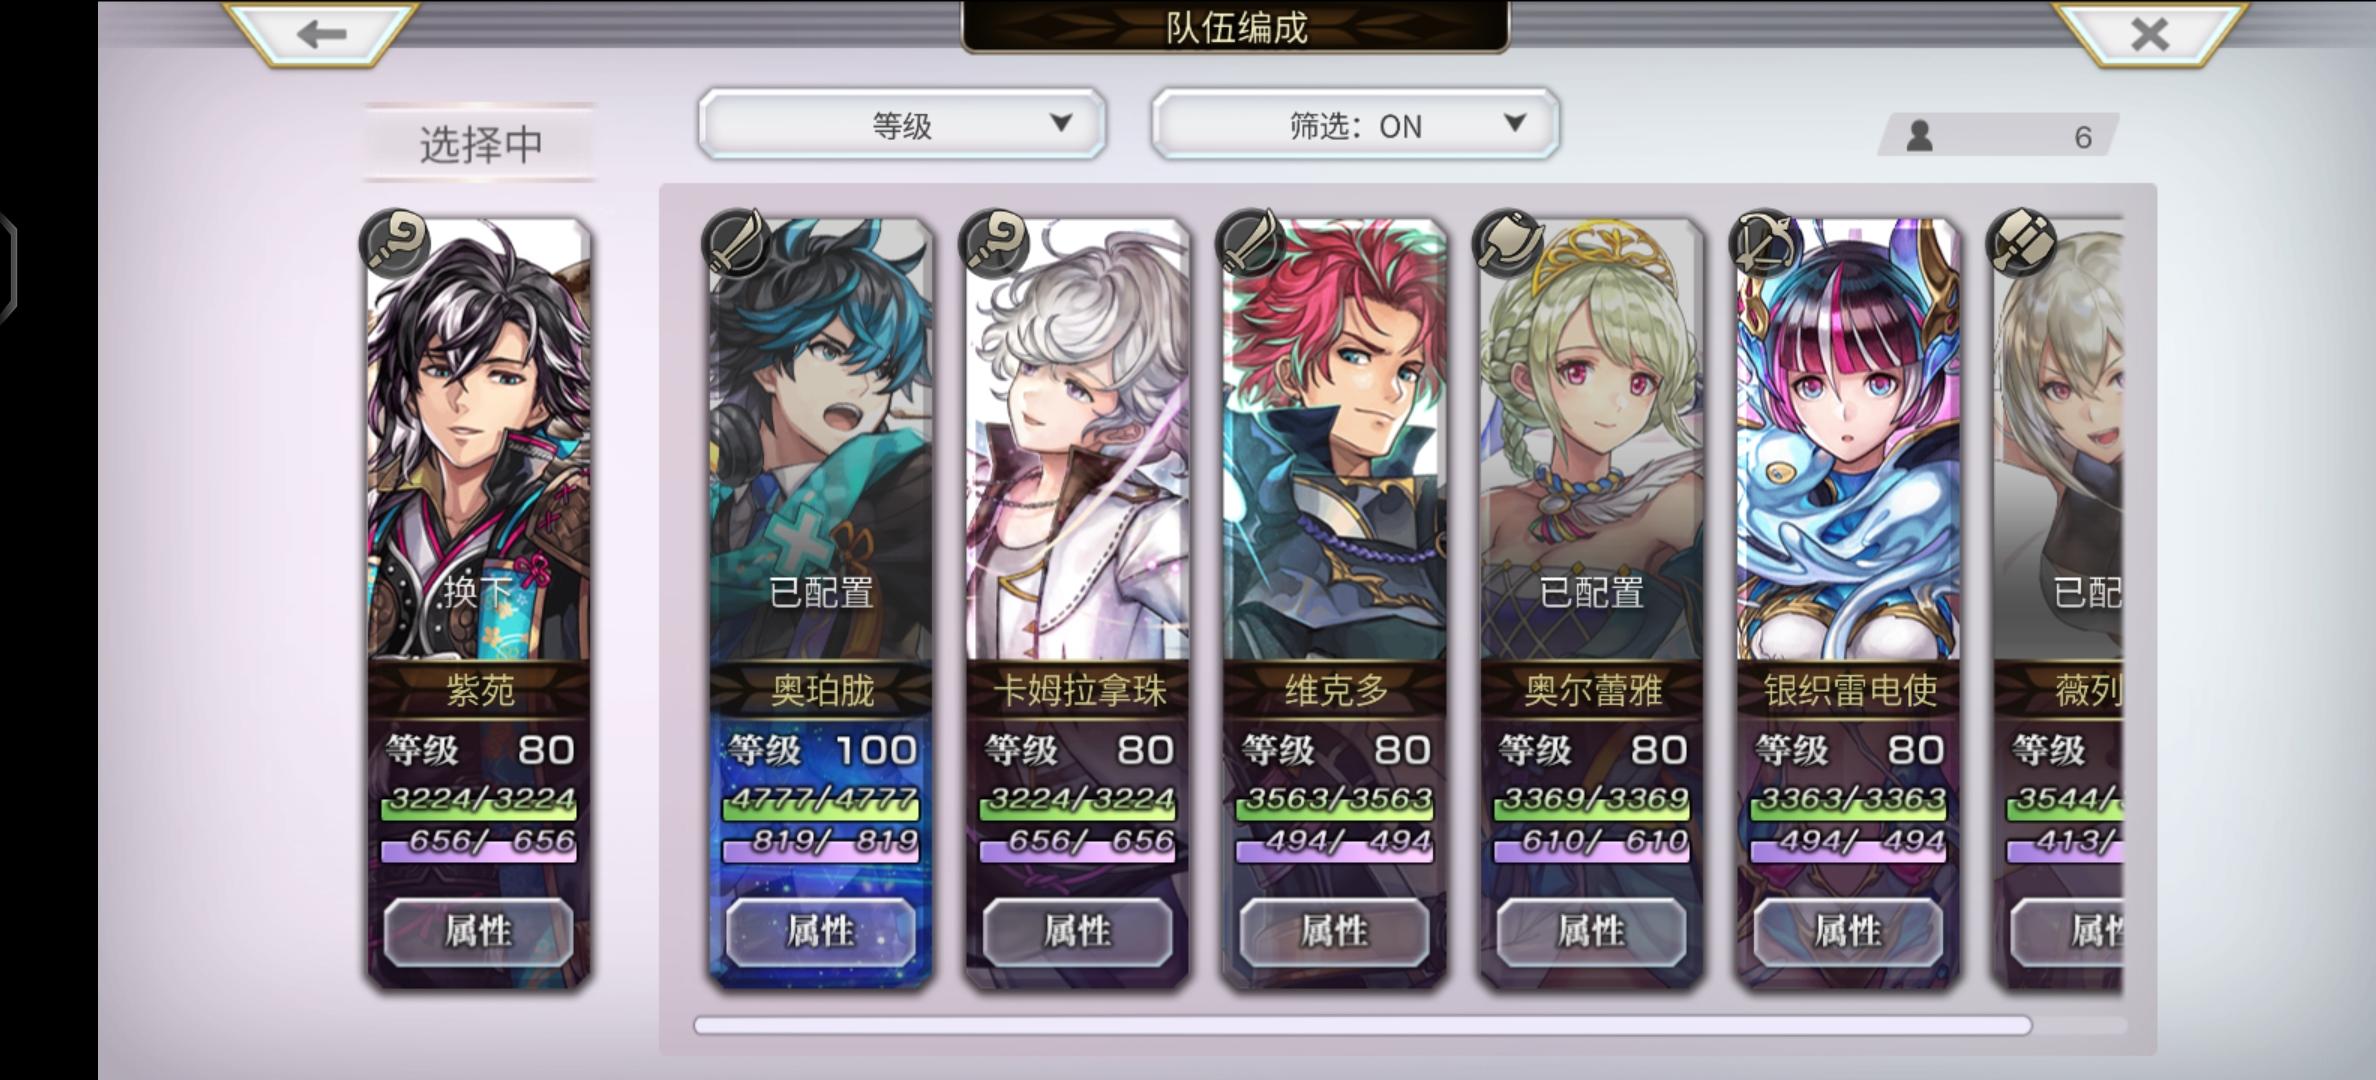This screenshot has width=2376, height=1080.
Task: Select 卡姆拉拿珠 character portrait
Action: click(1077, 440)
